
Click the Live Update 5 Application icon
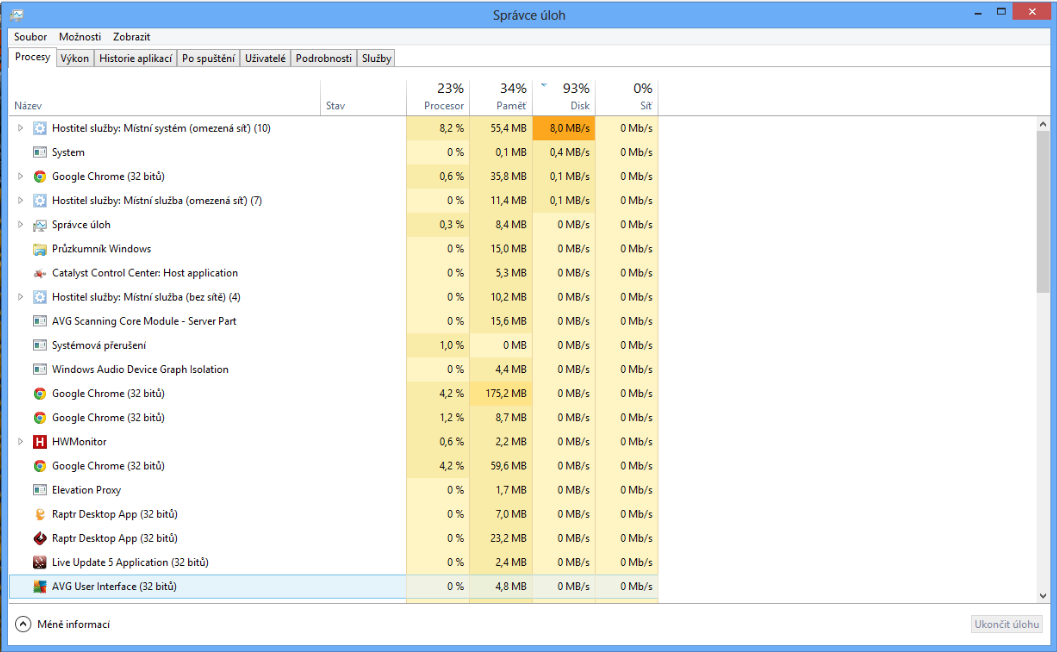pyautogui.click(x=40, y=562)
